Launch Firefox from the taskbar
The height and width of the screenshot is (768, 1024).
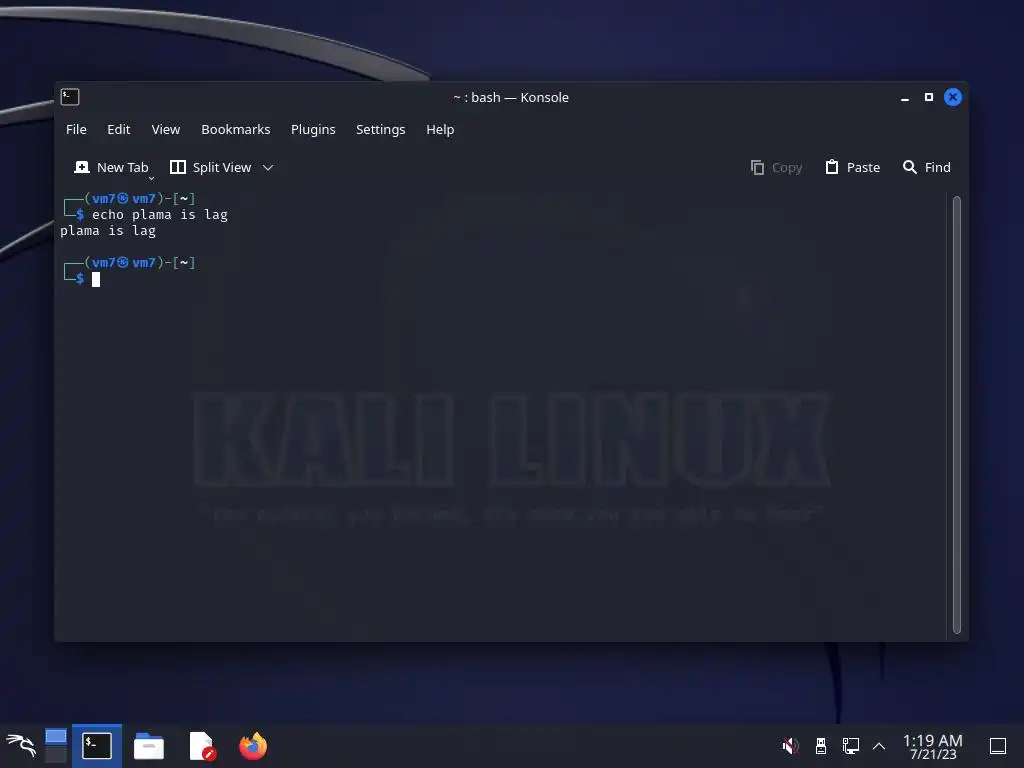(253, 746)
